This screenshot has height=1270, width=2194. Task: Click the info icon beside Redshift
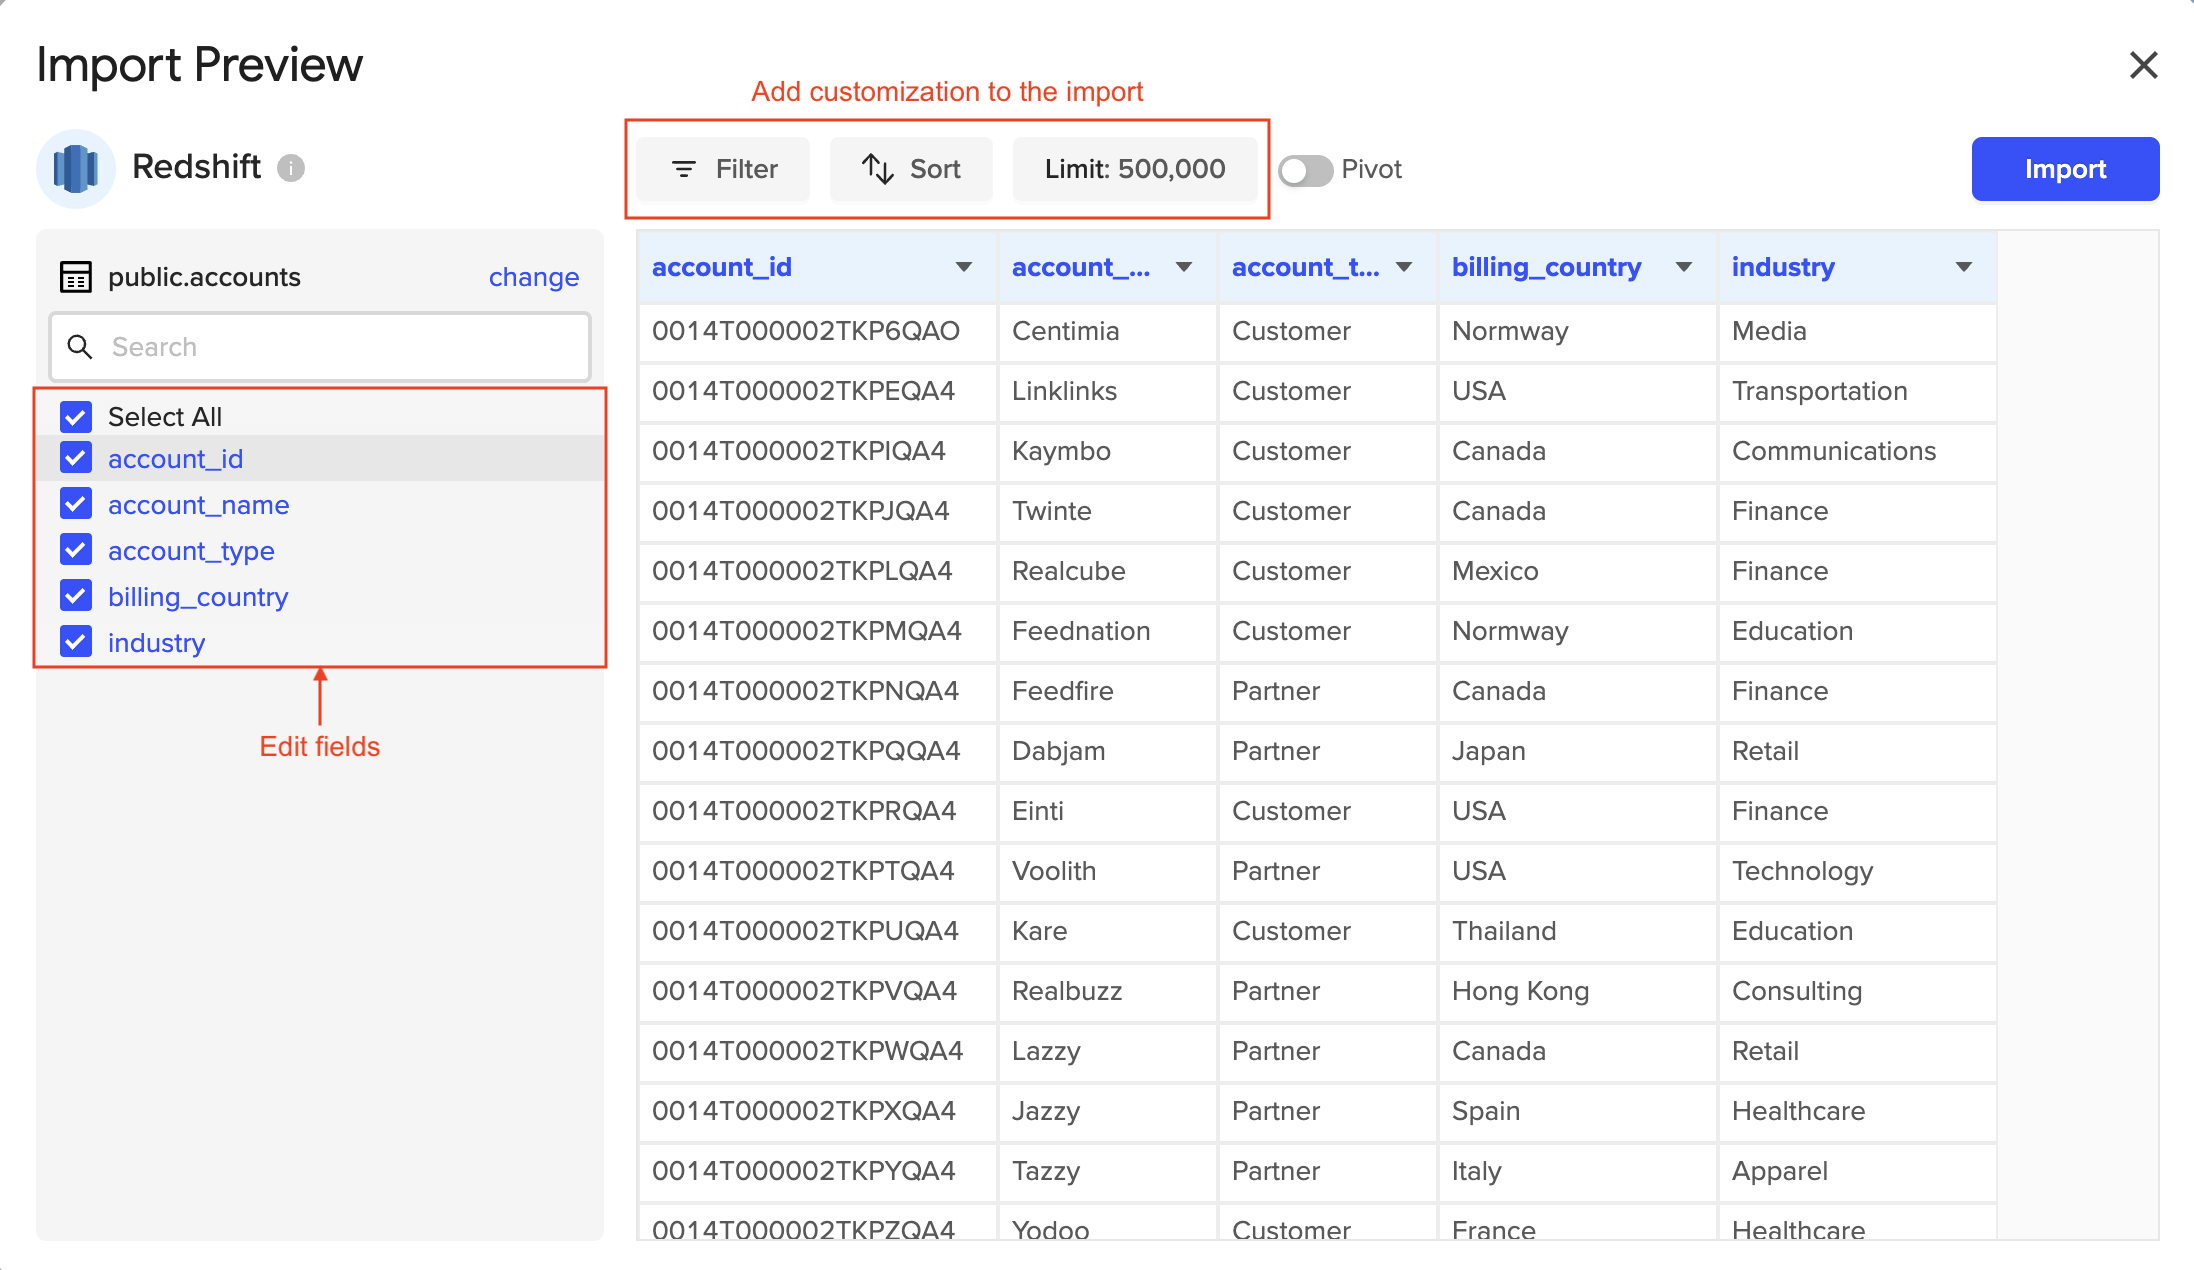click(291, 168)
